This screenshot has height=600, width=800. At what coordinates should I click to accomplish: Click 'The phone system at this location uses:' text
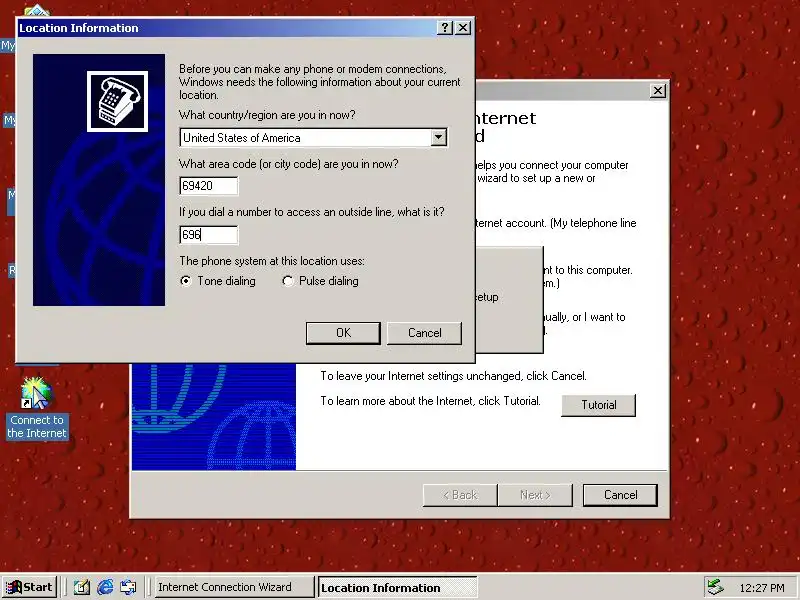point(272,261)
